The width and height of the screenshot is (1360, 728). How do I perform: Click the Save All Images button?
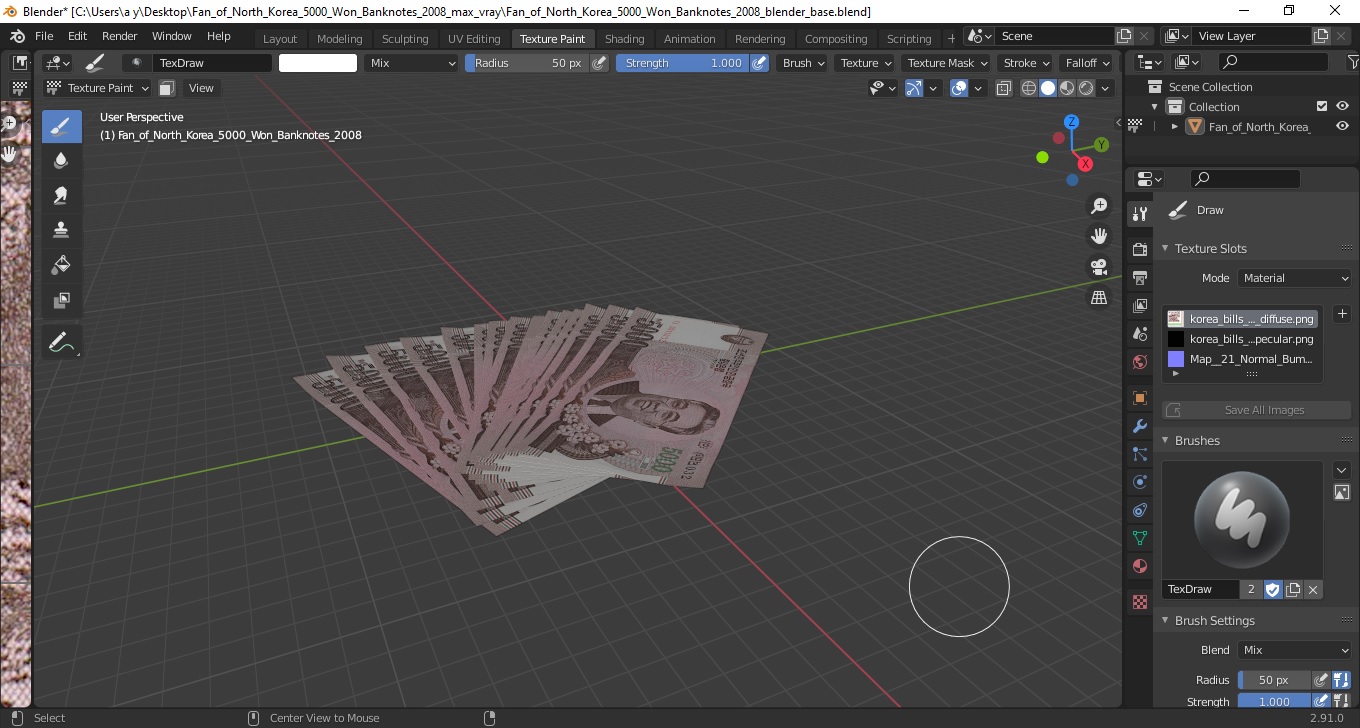click(x=1257, y=410)
